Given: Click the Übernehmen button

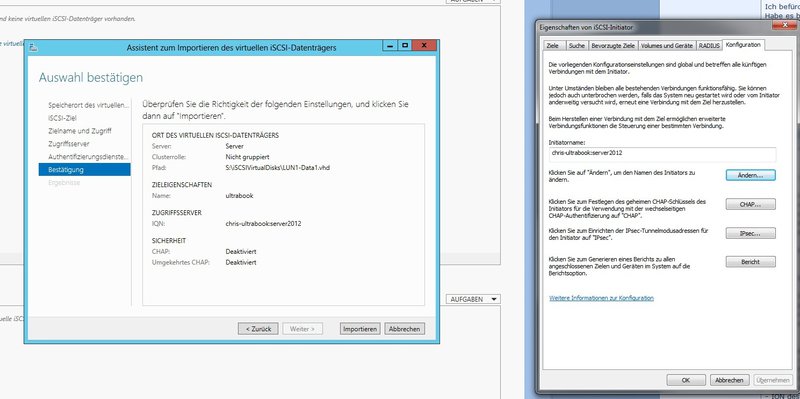Looking at the screenshot, I should pos(773,380).
